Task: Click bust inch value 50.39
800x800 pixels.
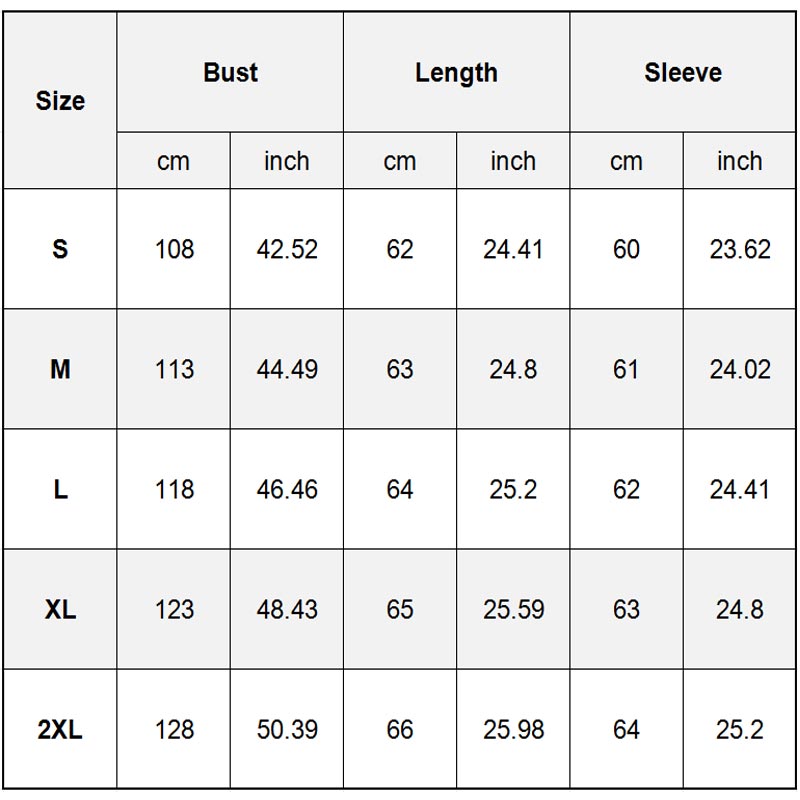Action: (287, 730)
